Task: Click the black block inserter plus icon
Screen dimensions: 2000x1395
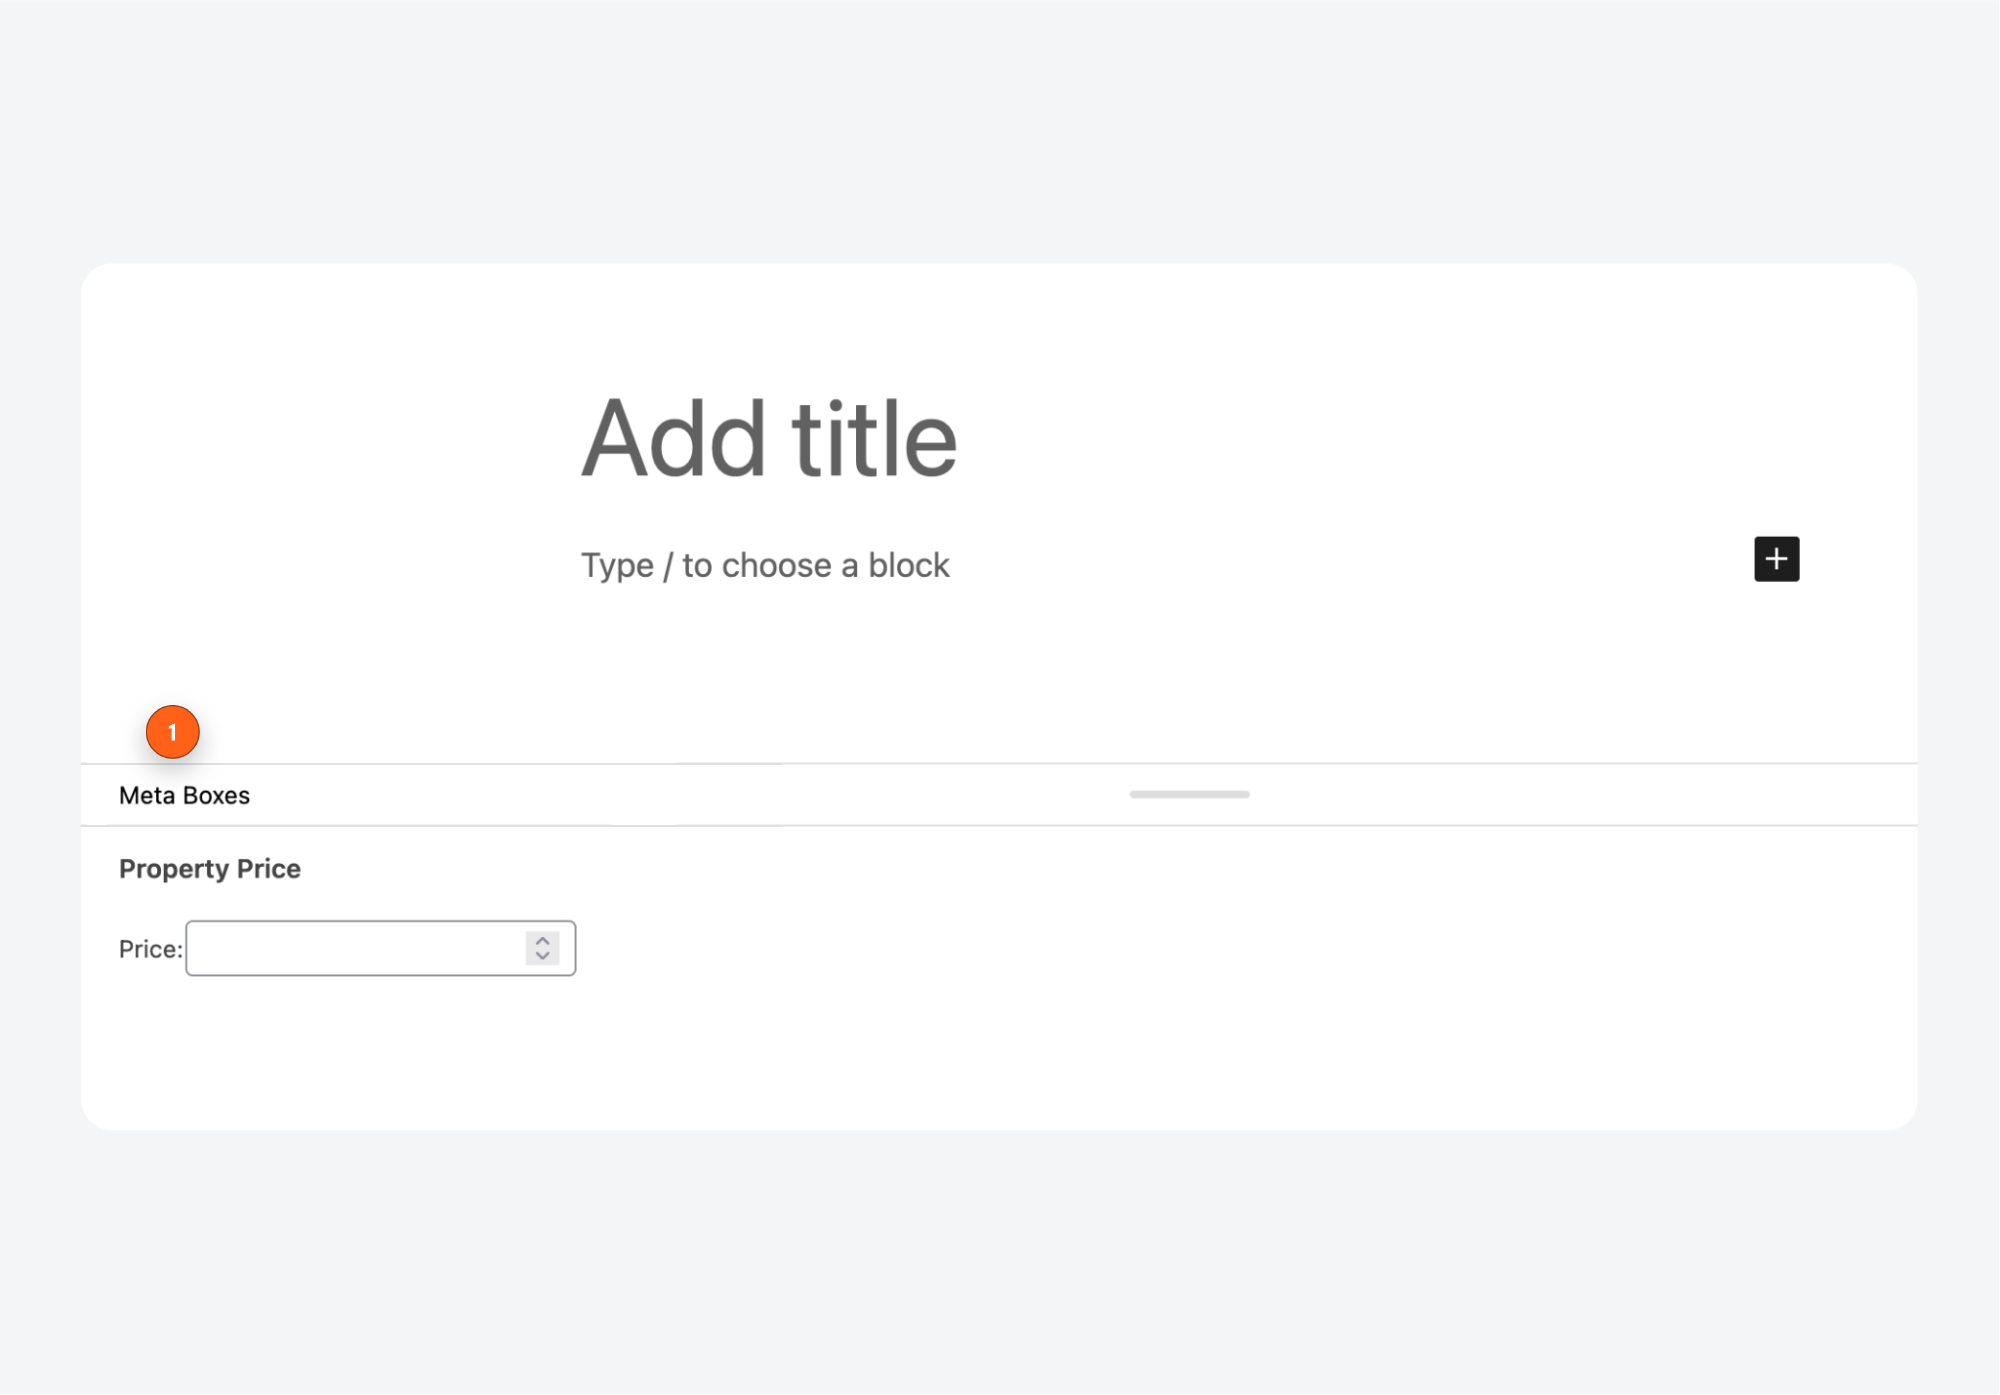Action: 1778,559
